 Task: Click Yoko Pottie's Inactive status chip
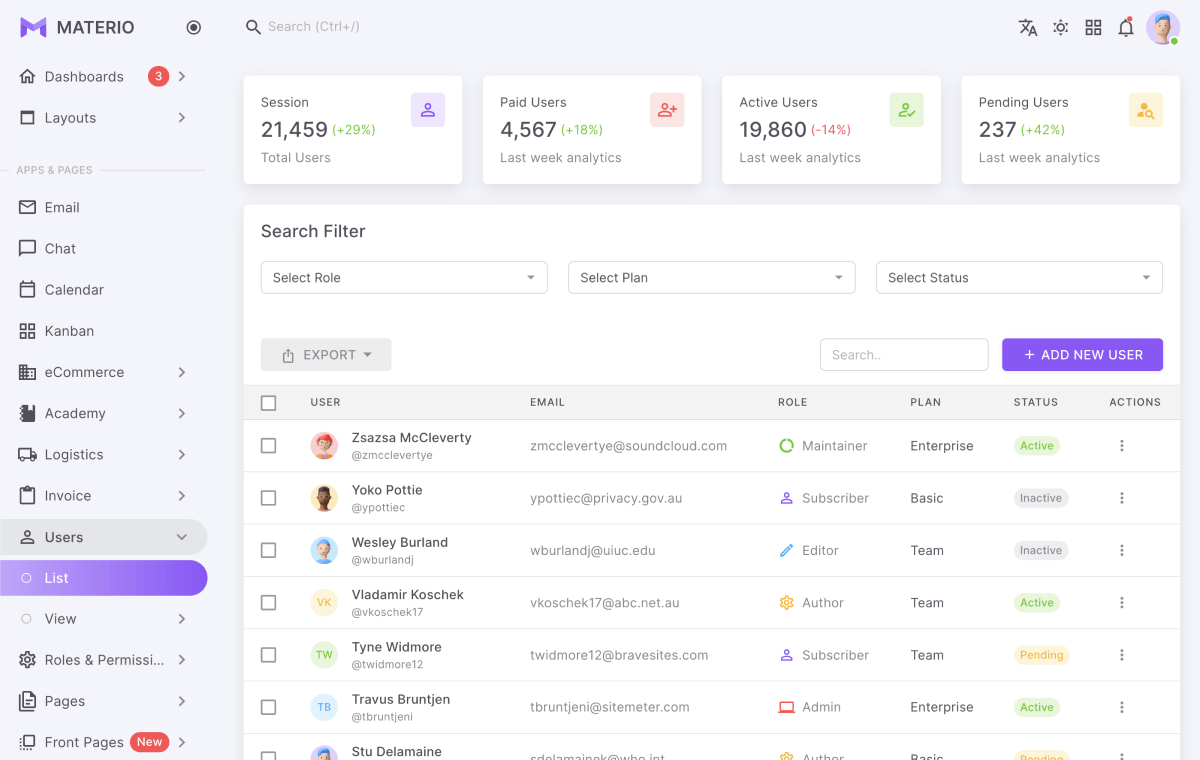1041,498
